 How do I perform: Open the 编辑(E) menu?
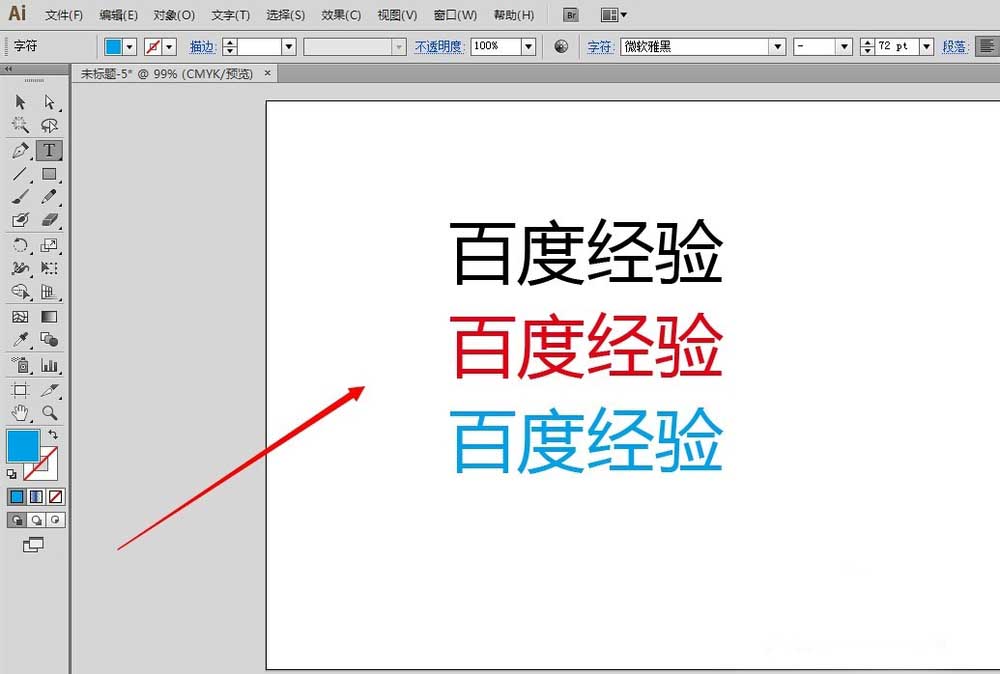[x=119, y=15]
